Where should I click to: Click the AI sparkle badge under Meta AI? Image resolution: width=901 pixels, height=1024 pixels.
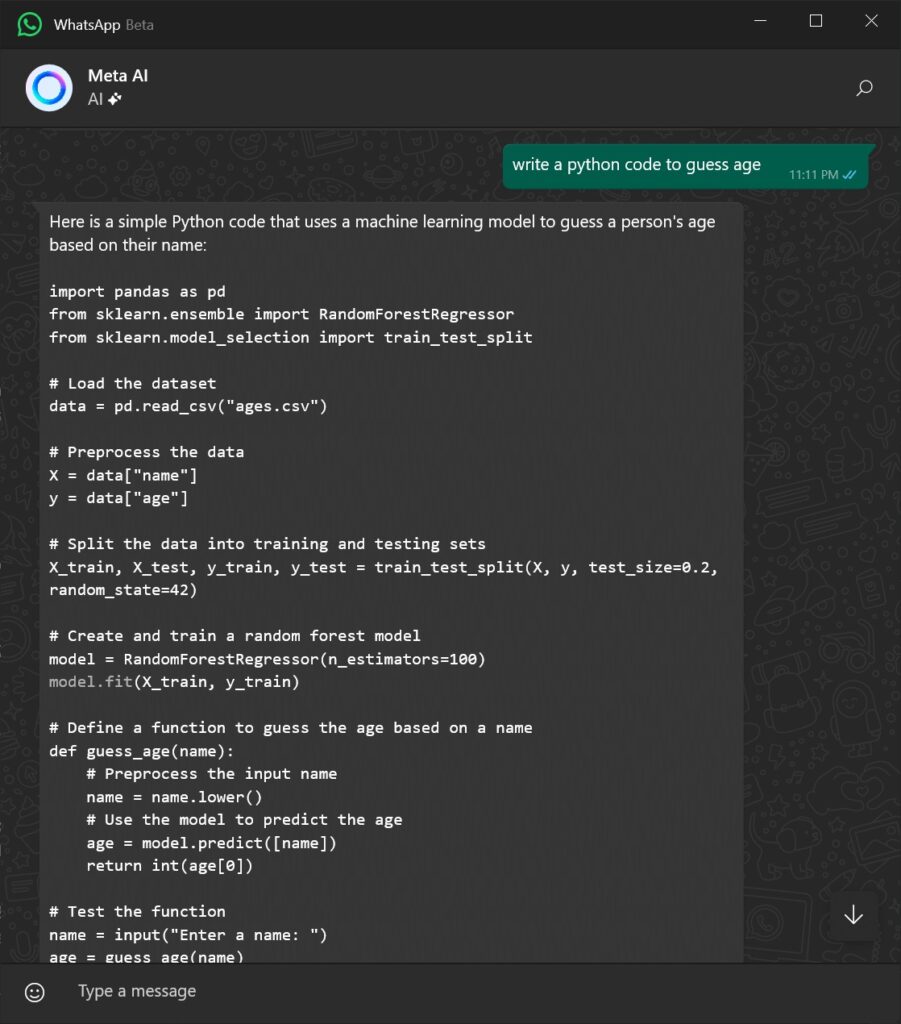point(113,99)
